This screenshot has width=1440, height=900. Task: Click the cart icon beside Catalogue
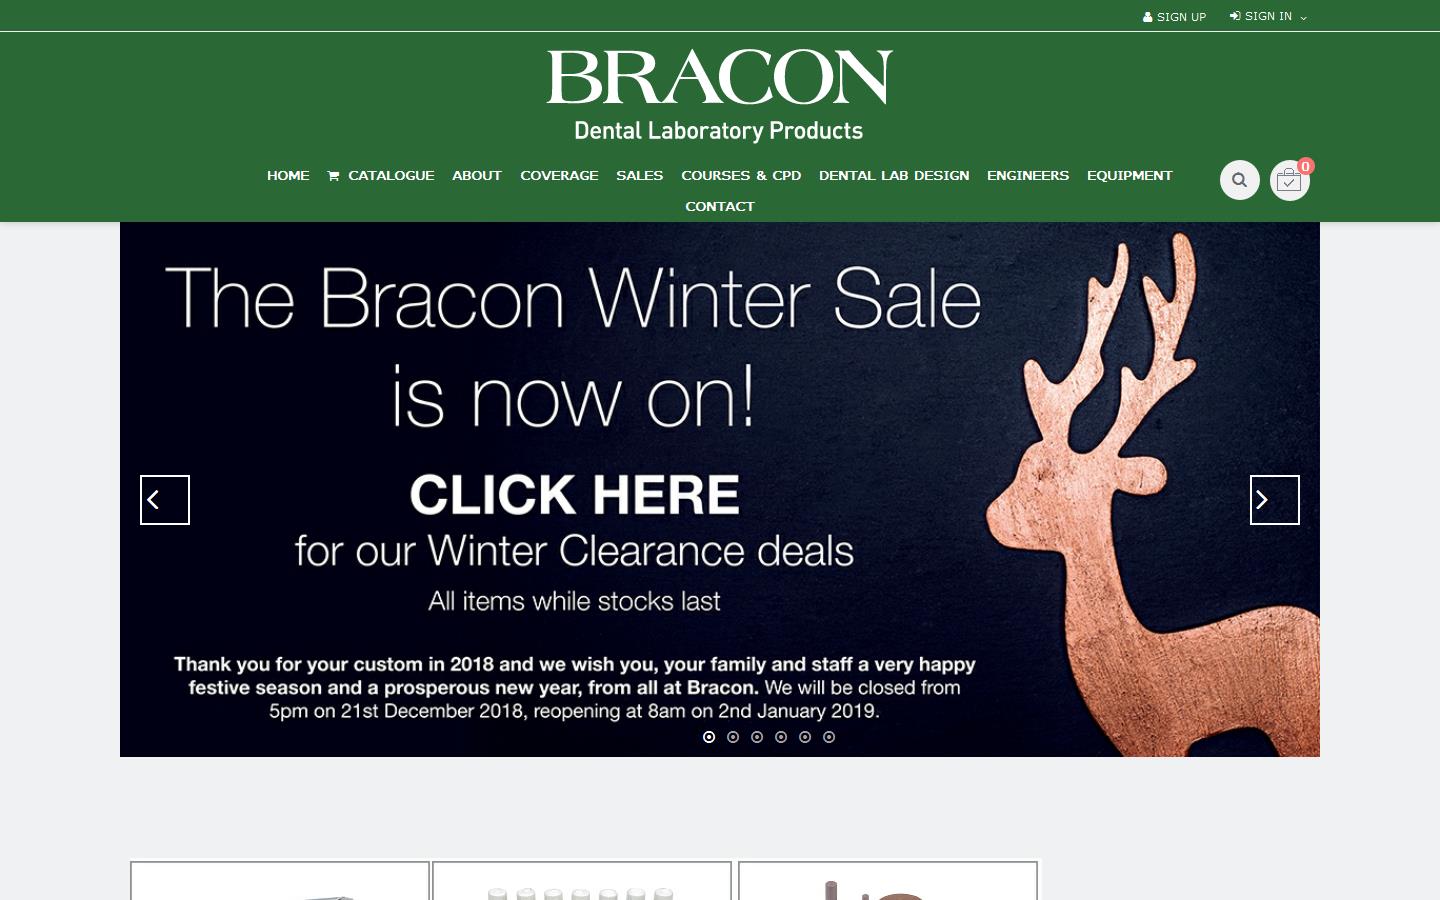(333, 176)
